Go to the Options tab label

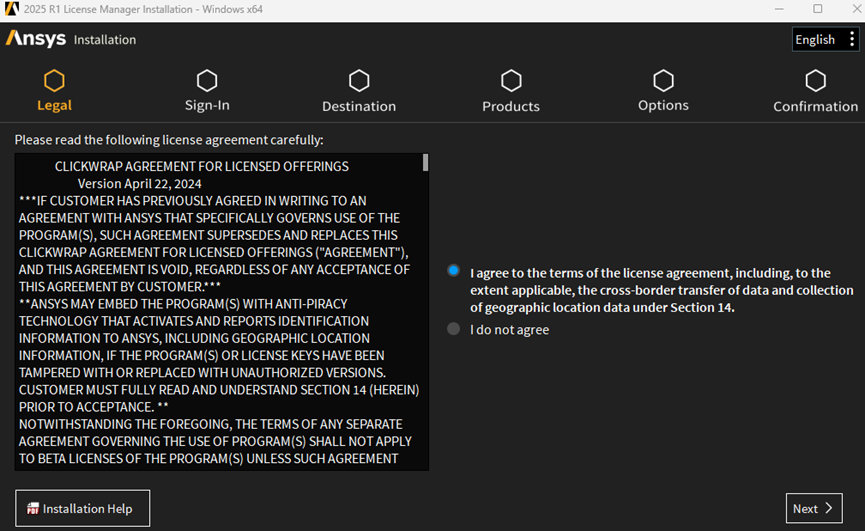pyautogui.click(x=664, y=105)
